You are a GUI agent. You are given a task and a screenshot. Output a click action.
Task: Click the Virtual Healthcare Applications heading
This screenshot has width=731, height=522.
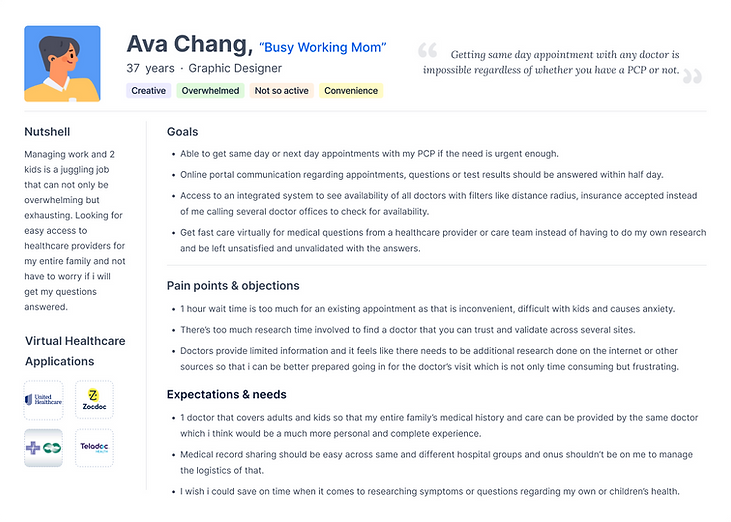[x=75, y=351]
